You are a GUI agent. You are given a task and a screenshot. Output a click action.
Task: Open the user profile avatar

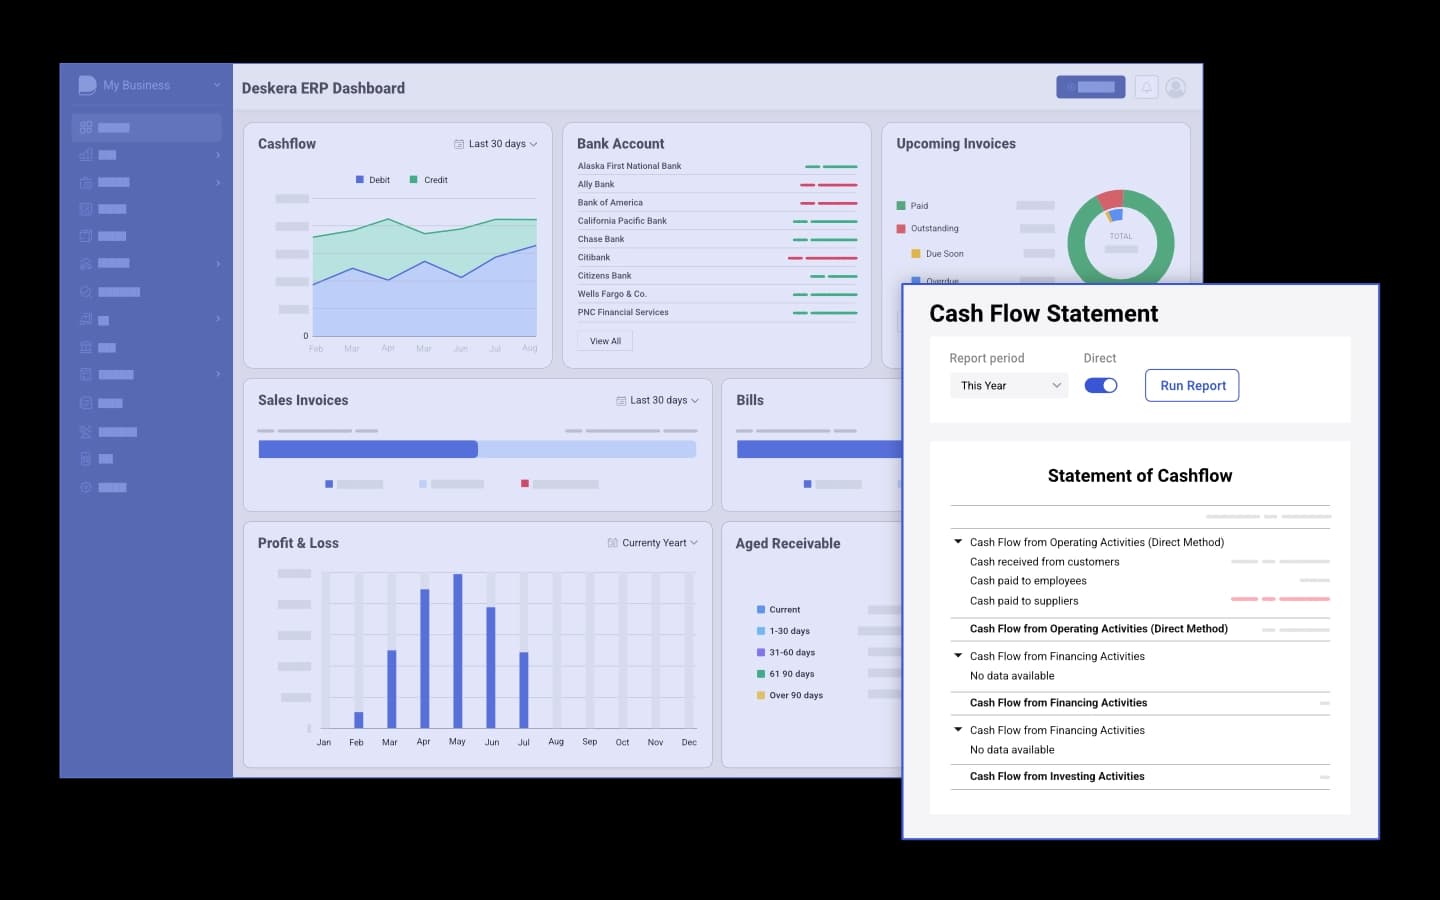(1176, 88)
